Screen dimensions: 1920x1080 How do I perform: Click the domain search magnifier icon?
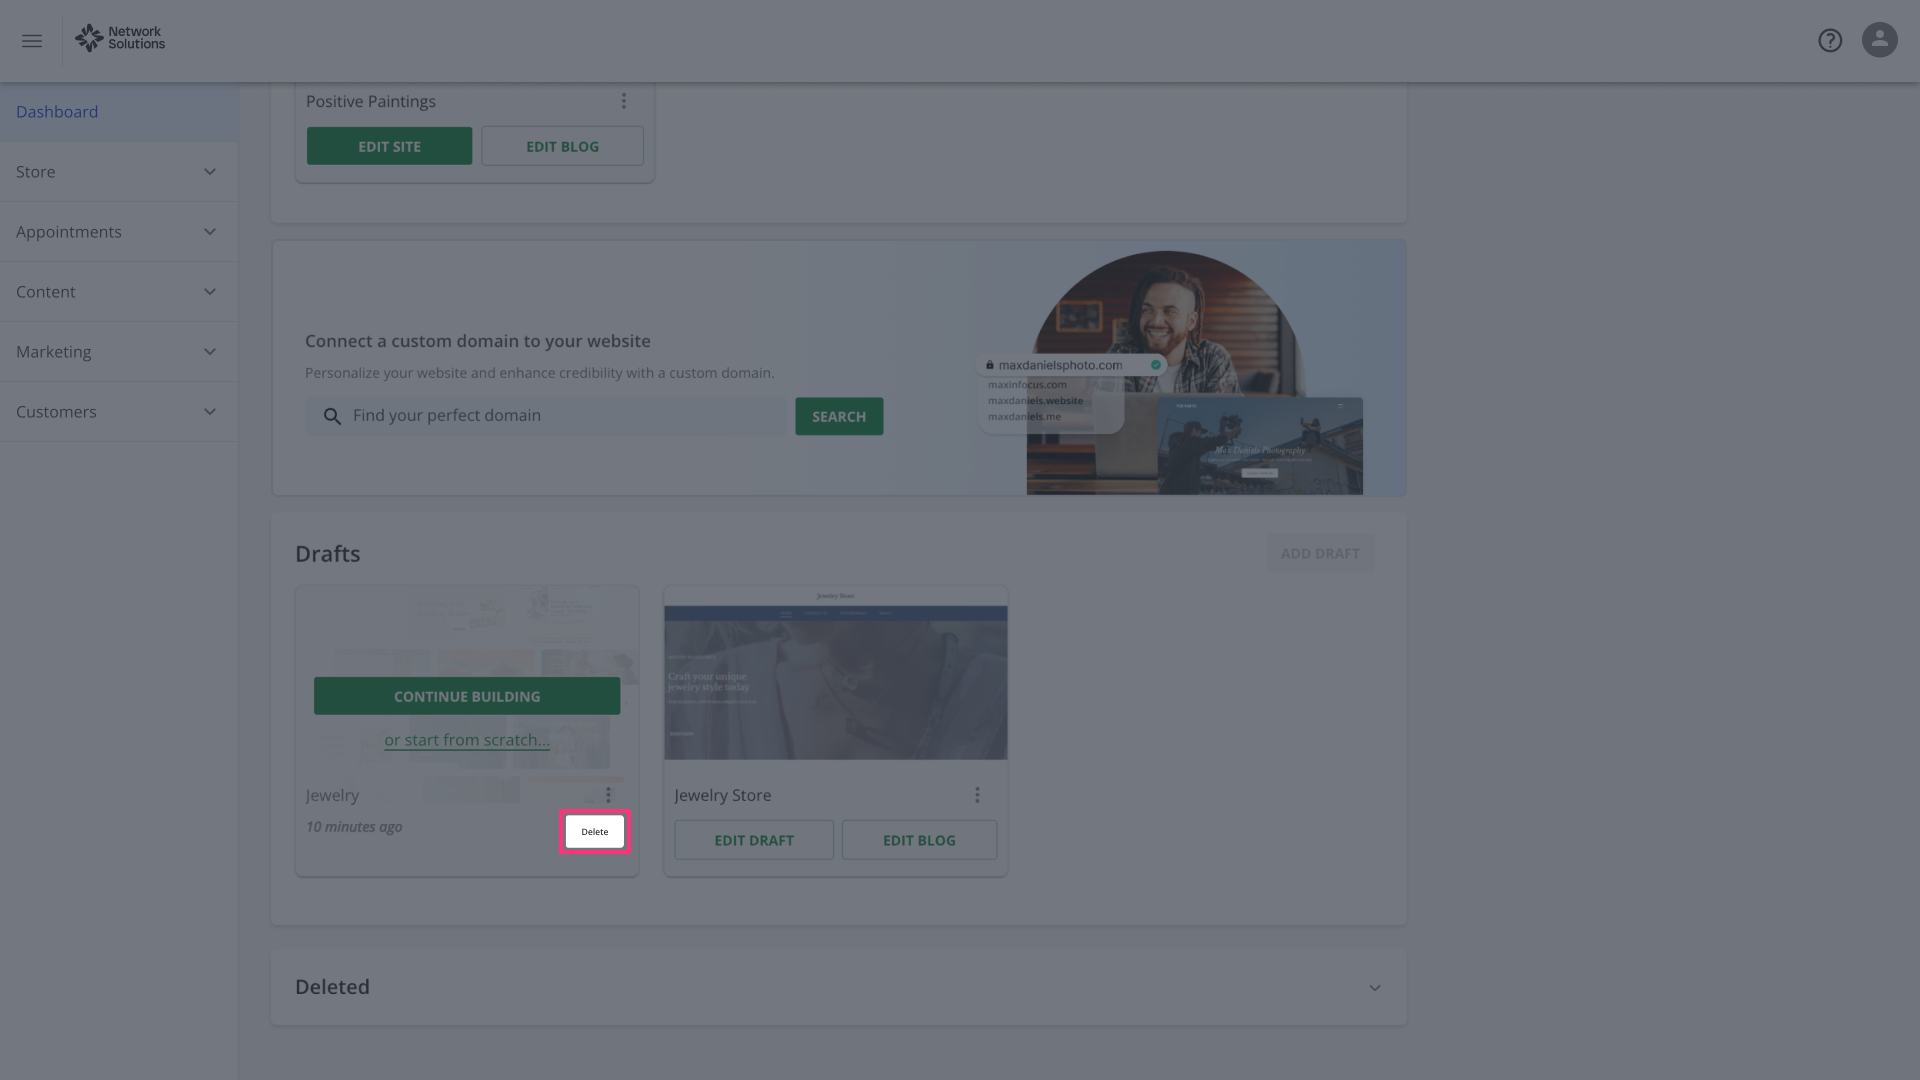(x=333, y=416)
